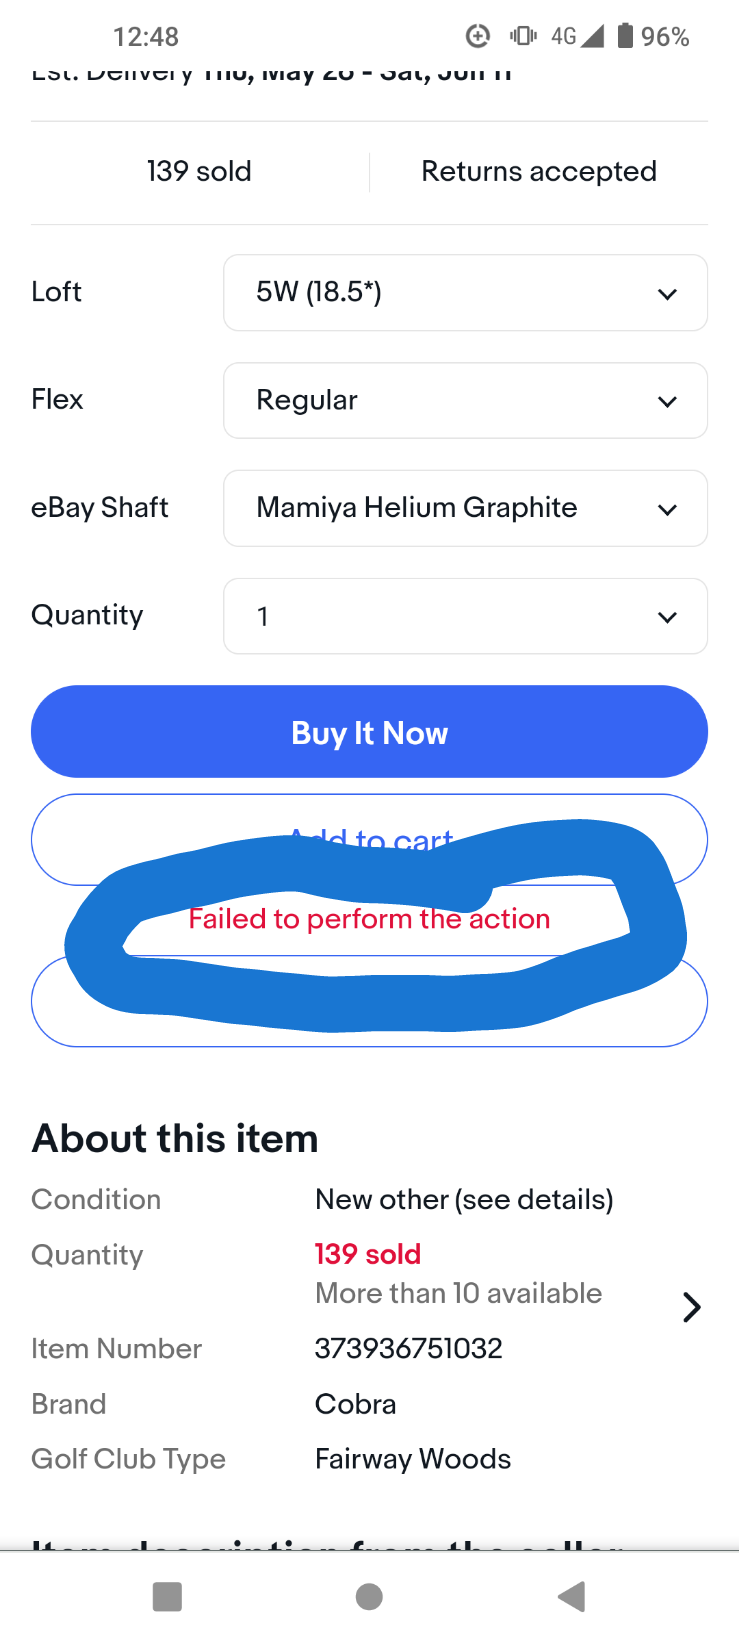Open the eBay Shaft dropdown
This screenshot has width=739, height=1643.
[x=465, y=508]
